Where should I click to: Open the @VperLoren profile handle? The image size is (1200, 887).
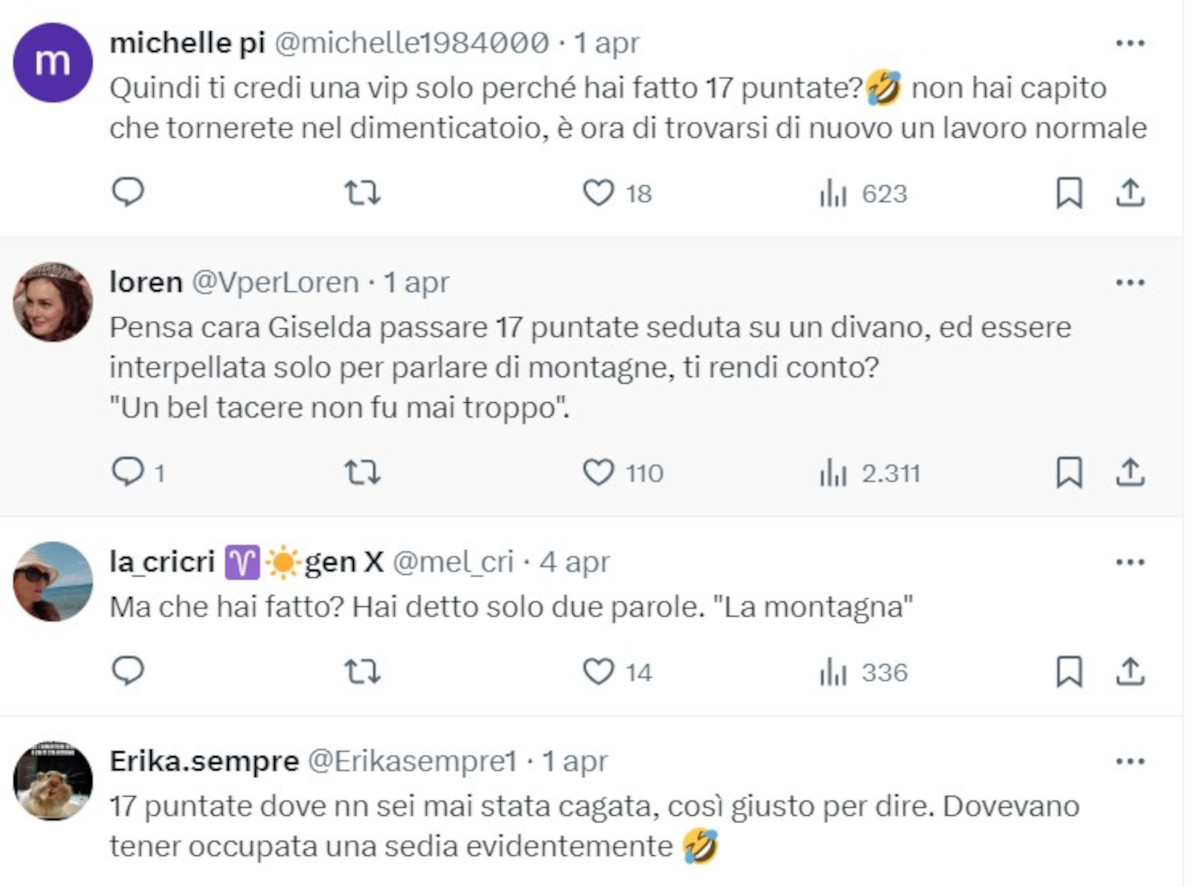coord(275,283)
